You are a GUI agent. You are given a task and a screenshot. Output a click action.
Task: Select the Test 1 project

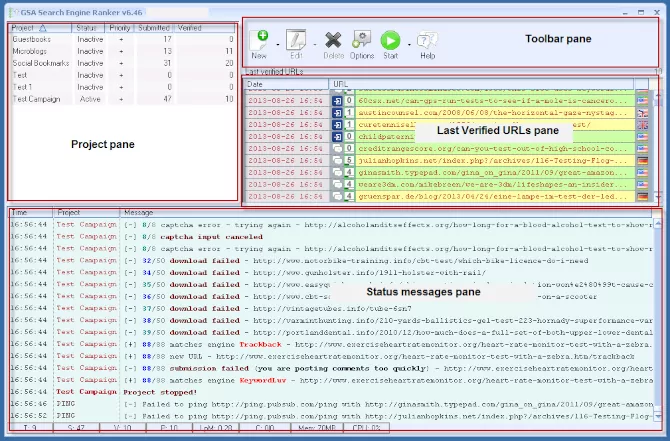(x=122, y=87)
